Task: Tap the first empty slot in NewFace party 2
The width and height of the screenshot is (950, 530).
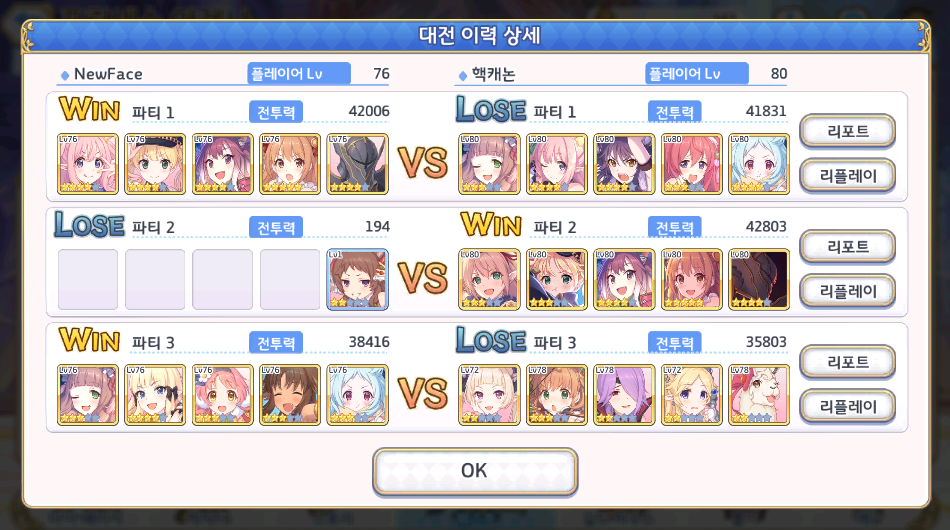Action: (88, 279)
